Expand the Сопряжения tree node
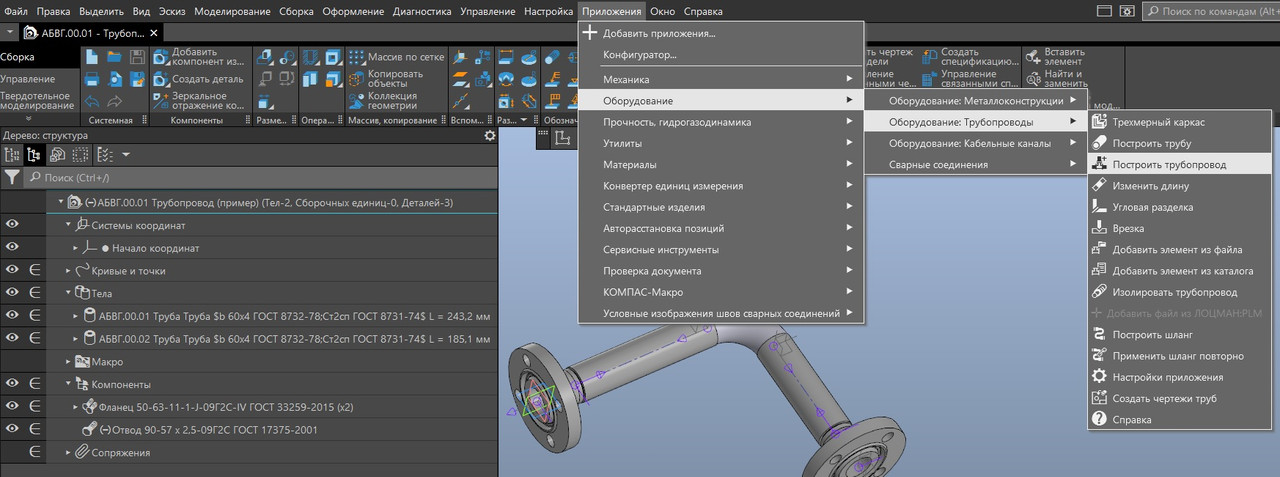The height and width of the screenshot is (477, 1280). point(69,453)
